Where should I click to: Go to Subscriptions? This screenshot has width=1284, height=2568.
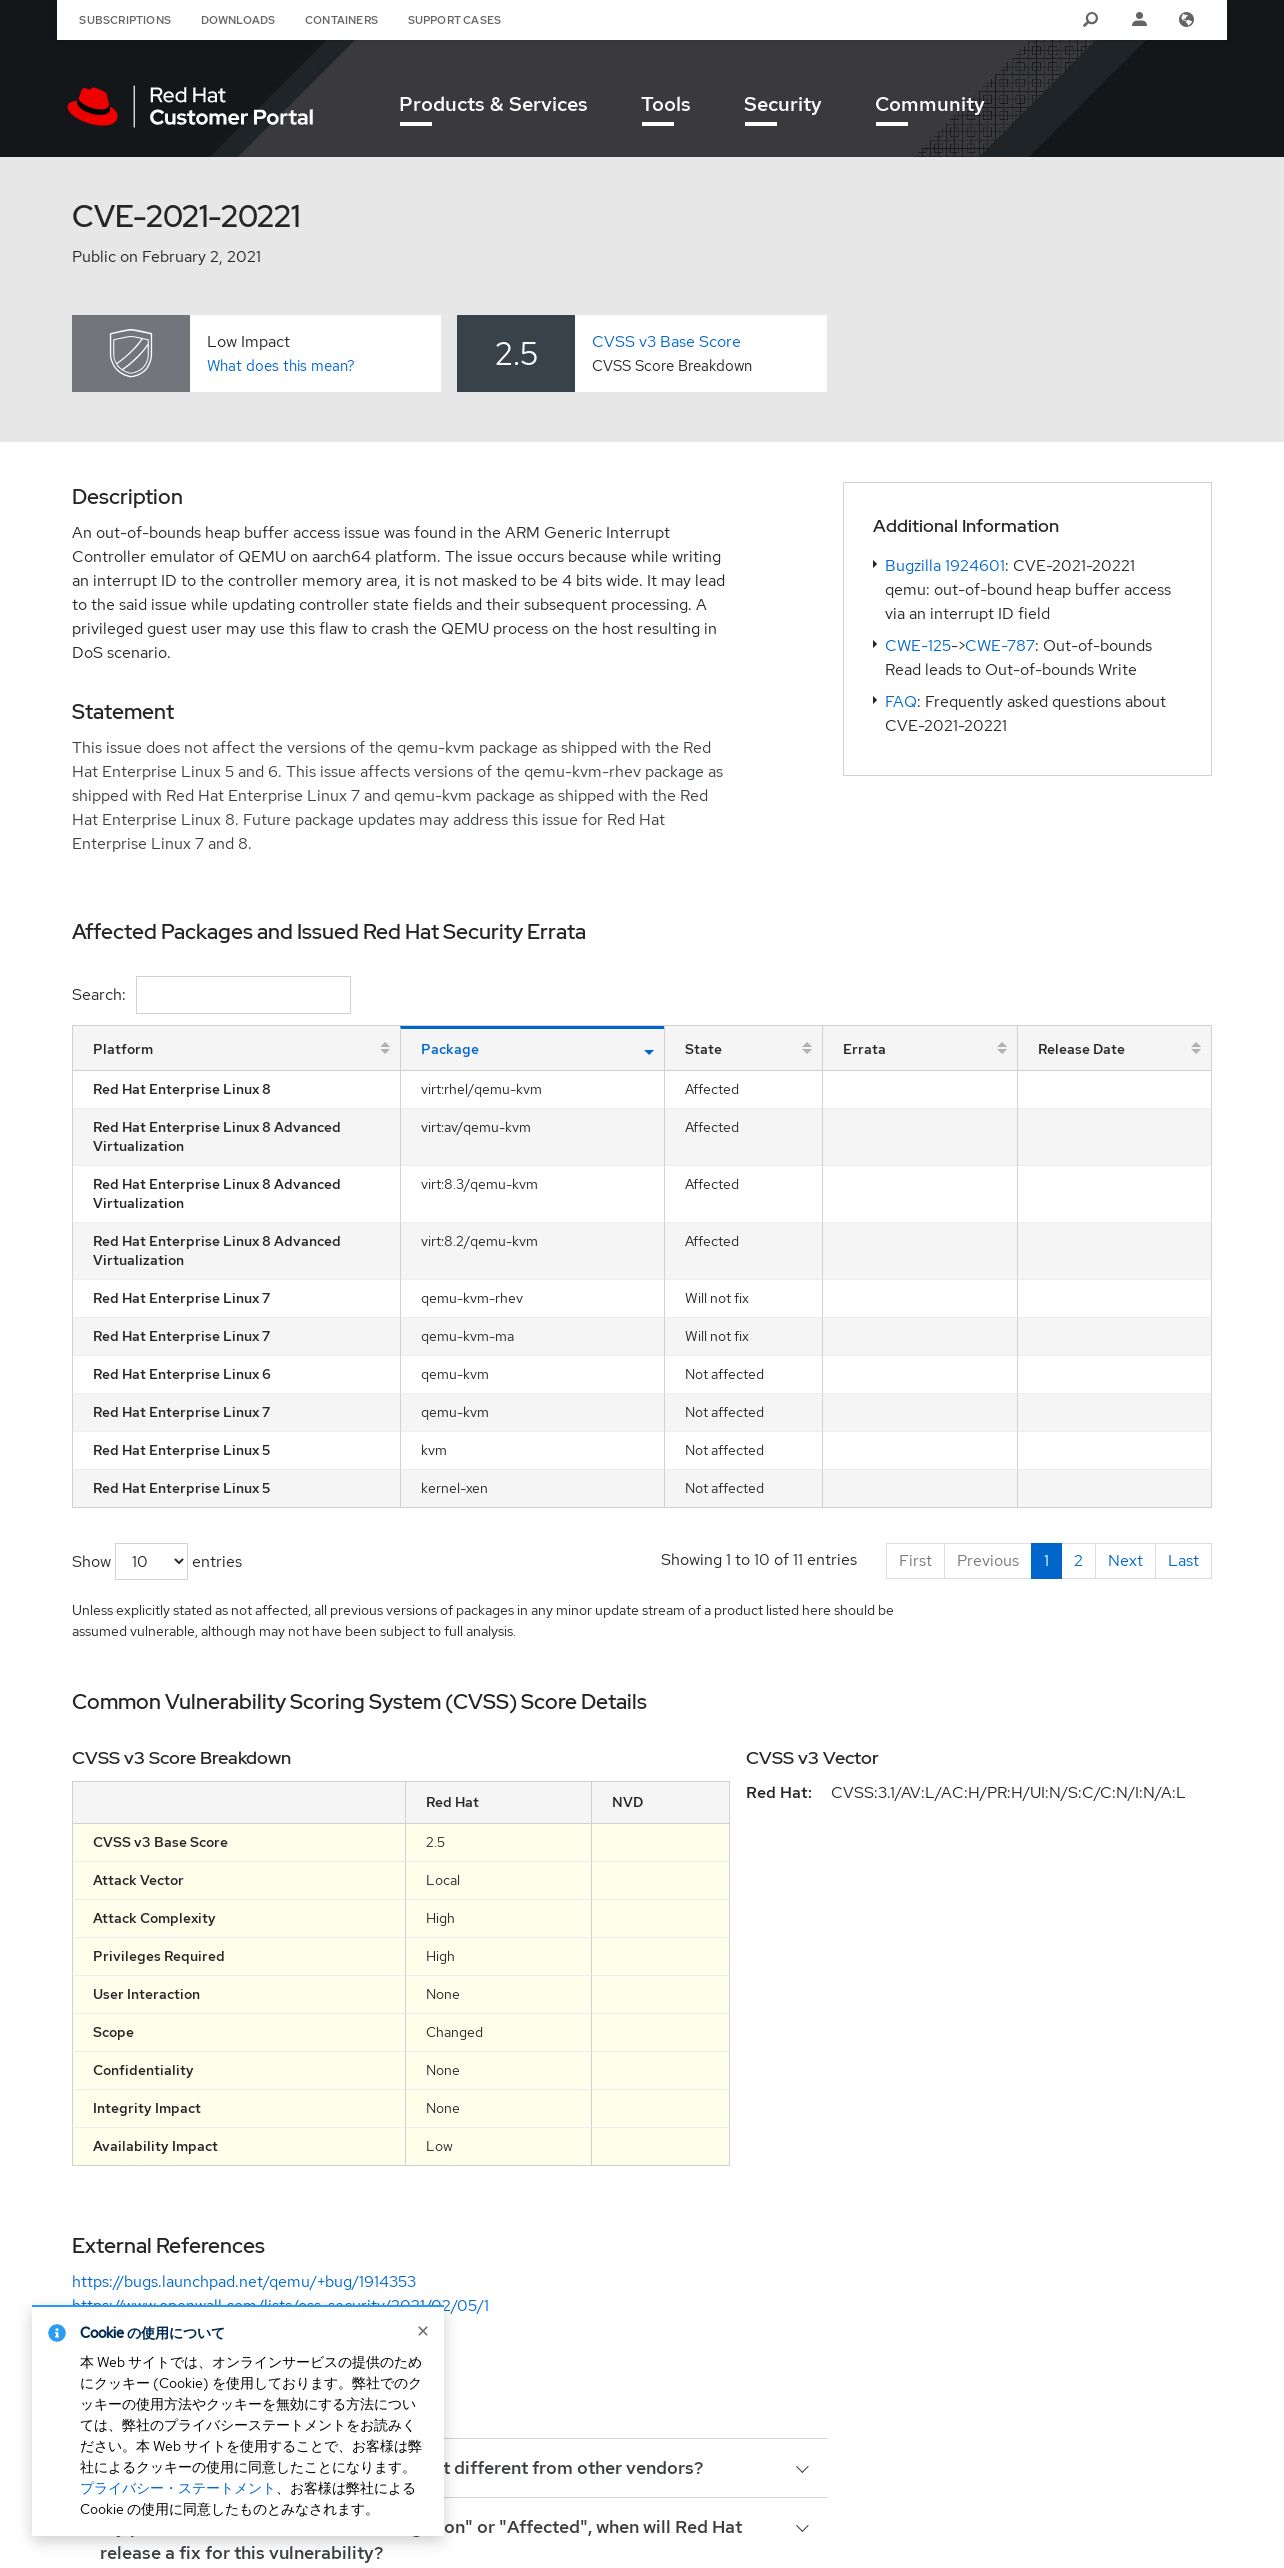(x=125, y=20)
